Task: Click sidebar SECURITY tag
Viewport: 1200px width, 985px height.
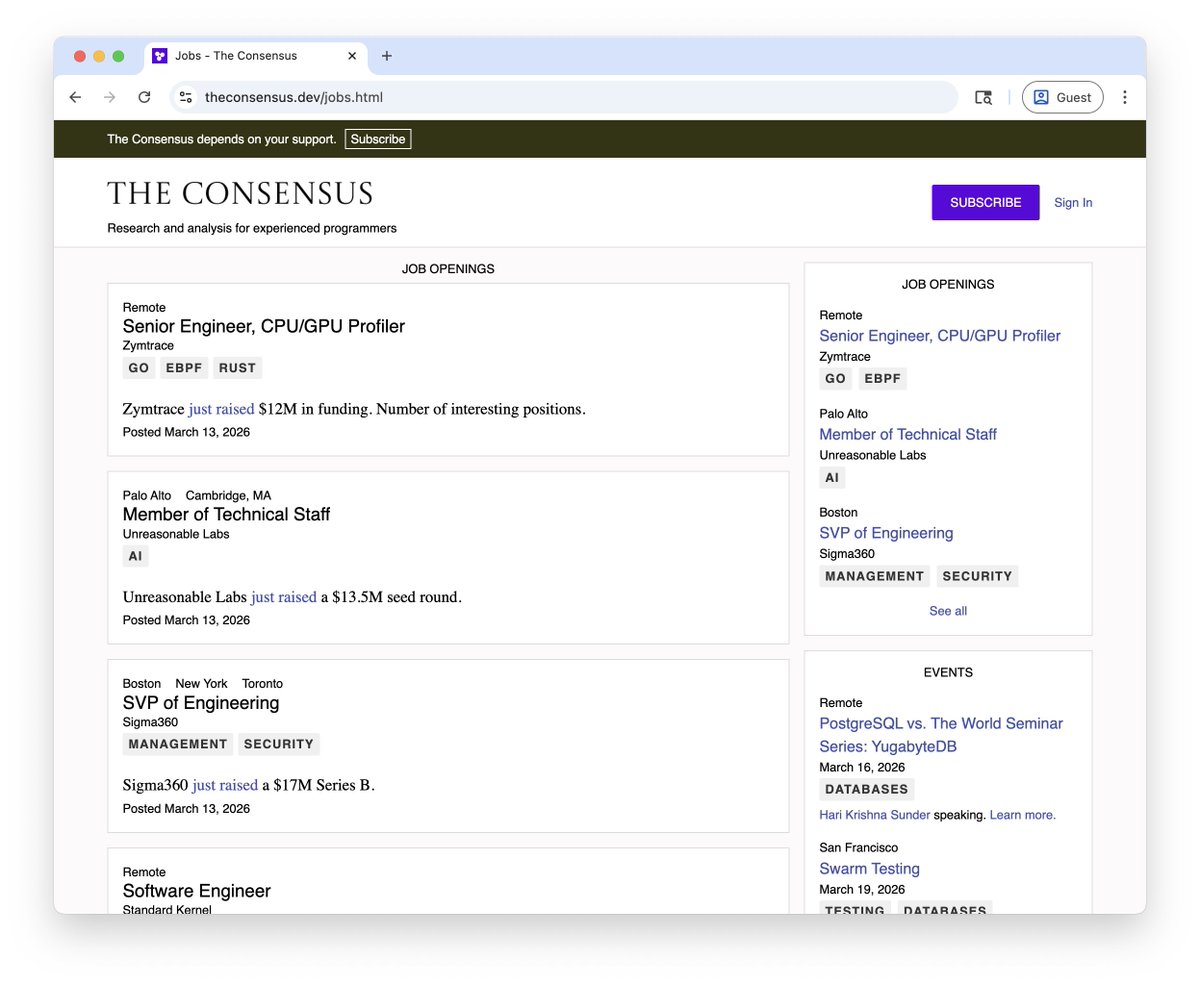Action: [977, 576]
